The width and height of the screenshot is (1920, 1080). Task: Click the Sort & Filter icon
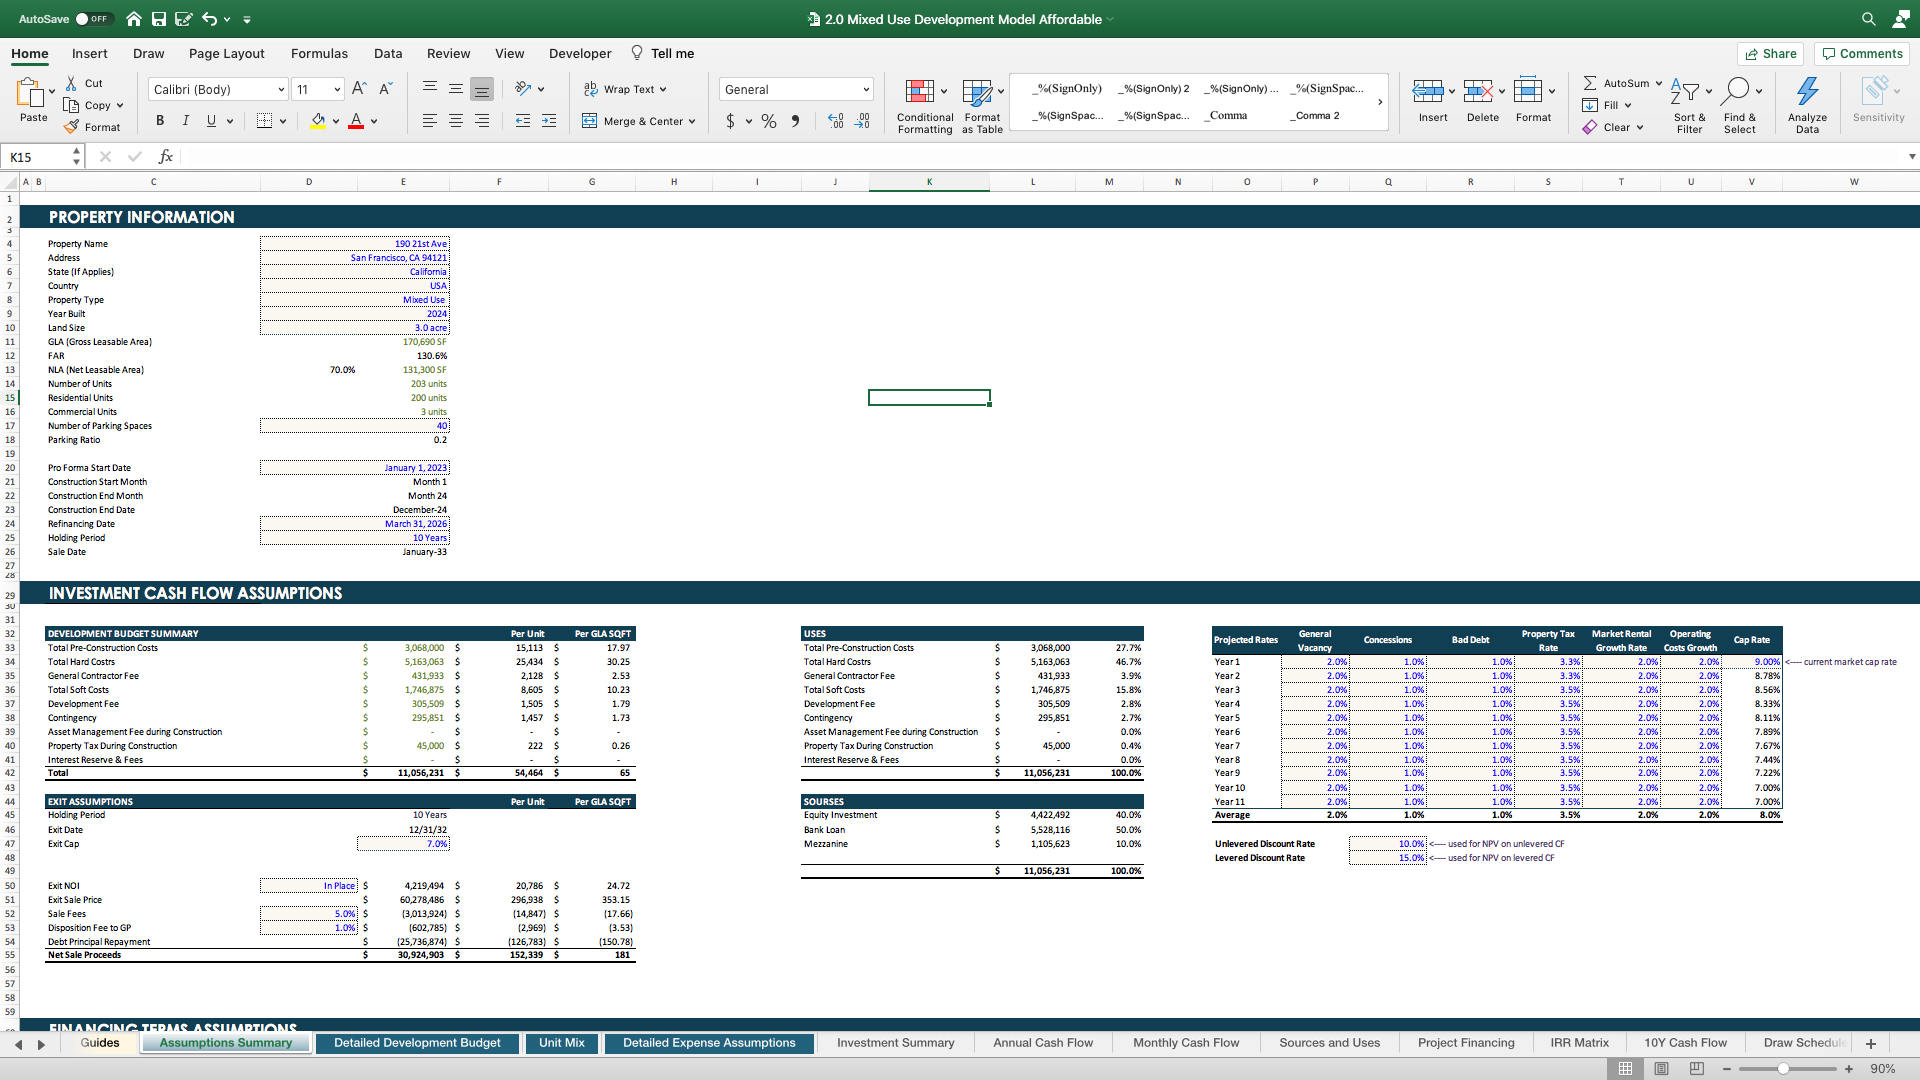point(1685,92)
